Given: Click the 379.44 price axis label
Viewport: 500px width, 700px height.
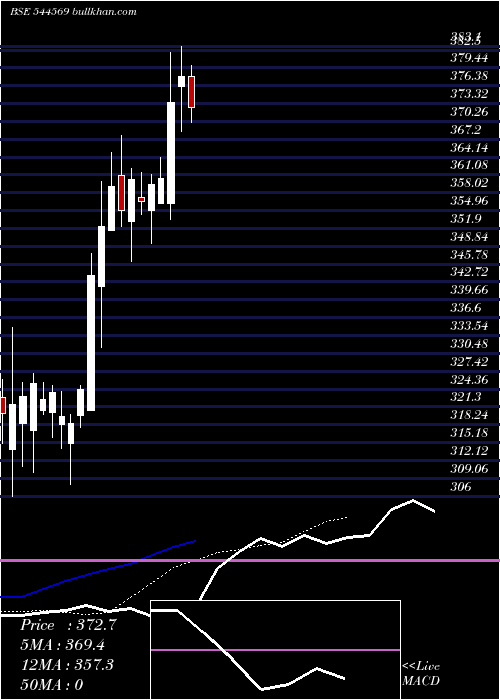Looking at the screenshot, I should pyautogui.click(x=469, y=58).
